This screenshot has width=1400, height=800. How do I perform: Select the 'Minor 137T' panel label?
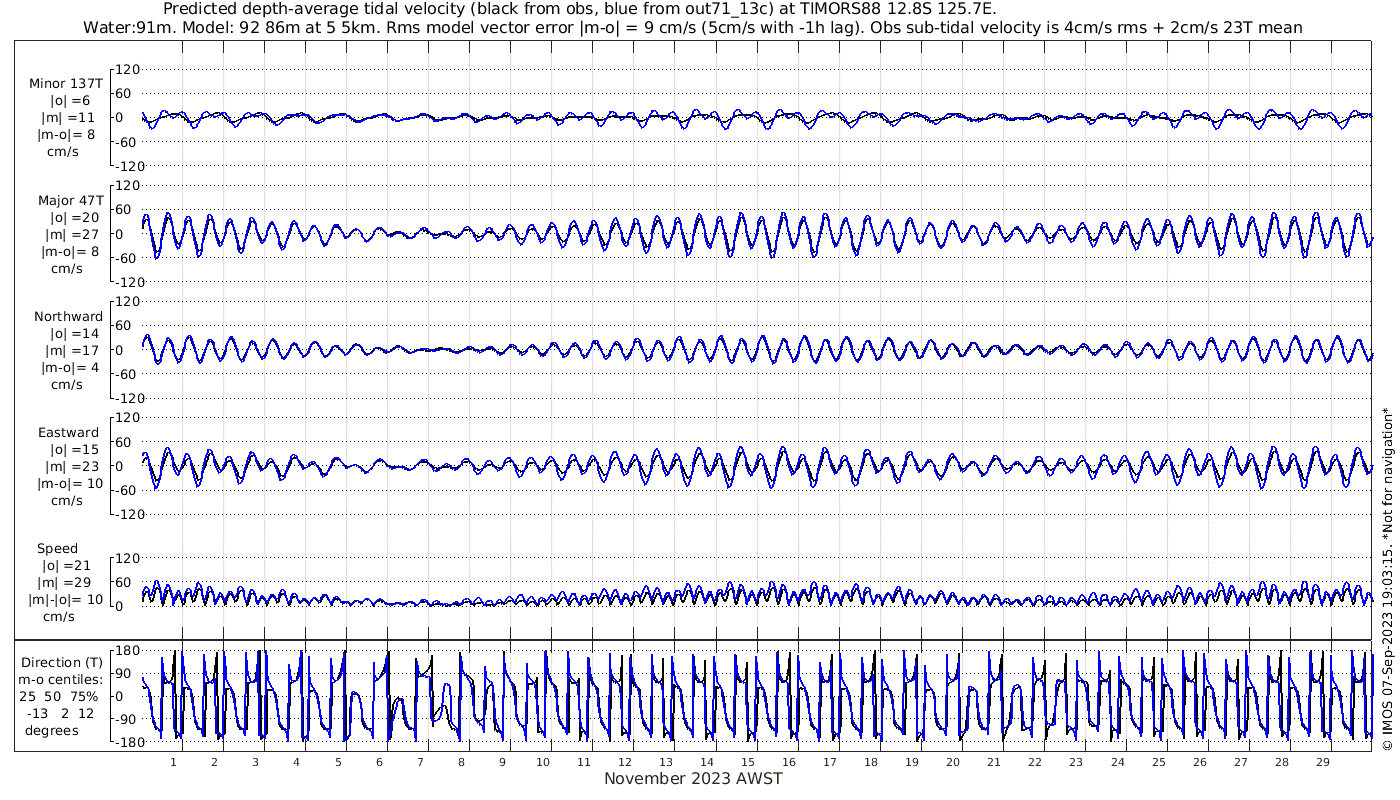(x=66, y=83)
